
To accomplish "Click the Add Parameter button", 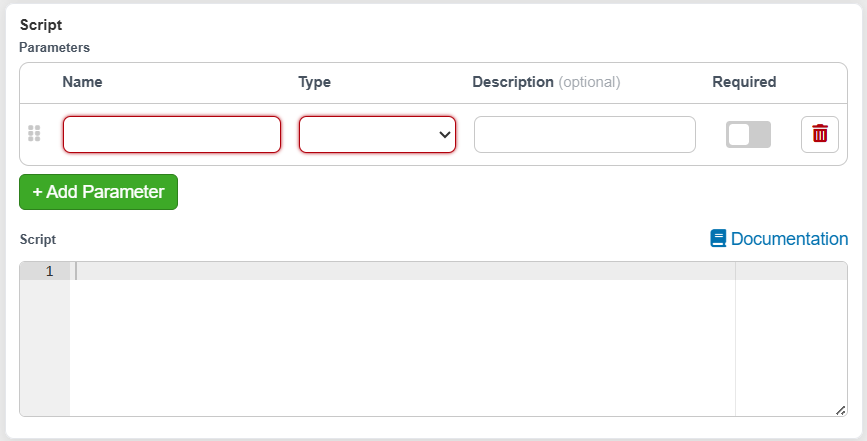I will tap(98, 192).
